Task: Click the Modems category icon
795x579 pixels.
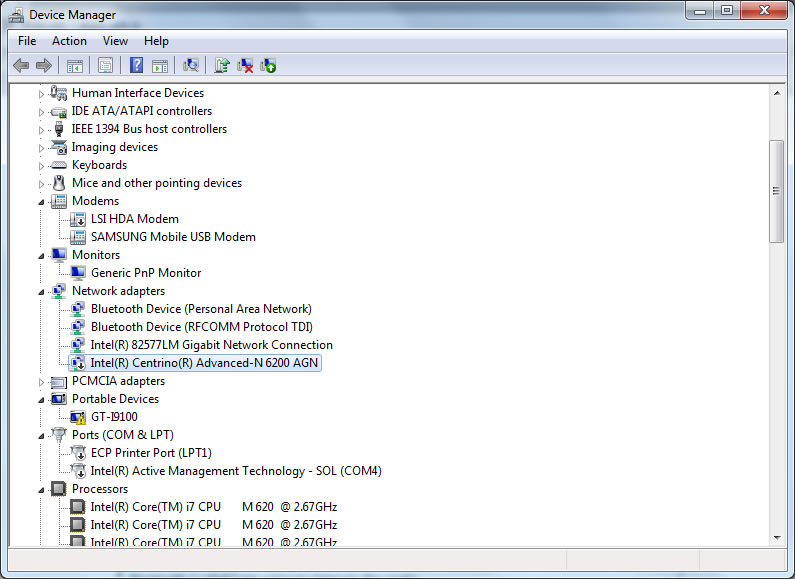Action: coord(59,201)
